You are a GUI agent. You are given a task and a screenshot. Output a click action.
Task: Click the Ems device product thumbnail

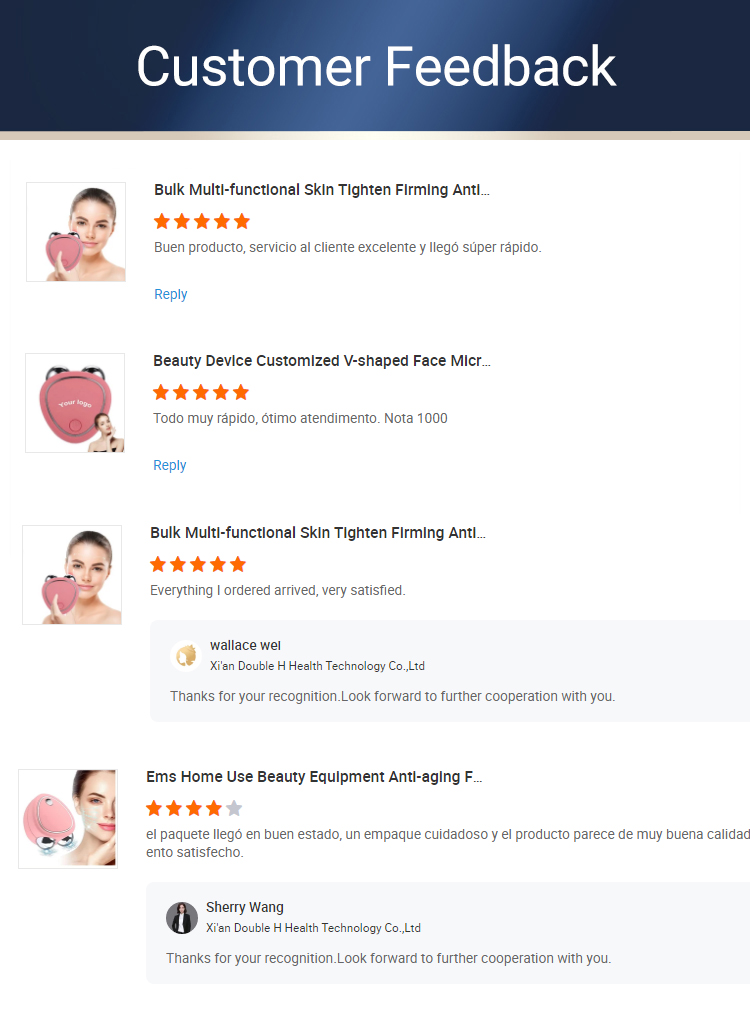click(x=67, y=818)
